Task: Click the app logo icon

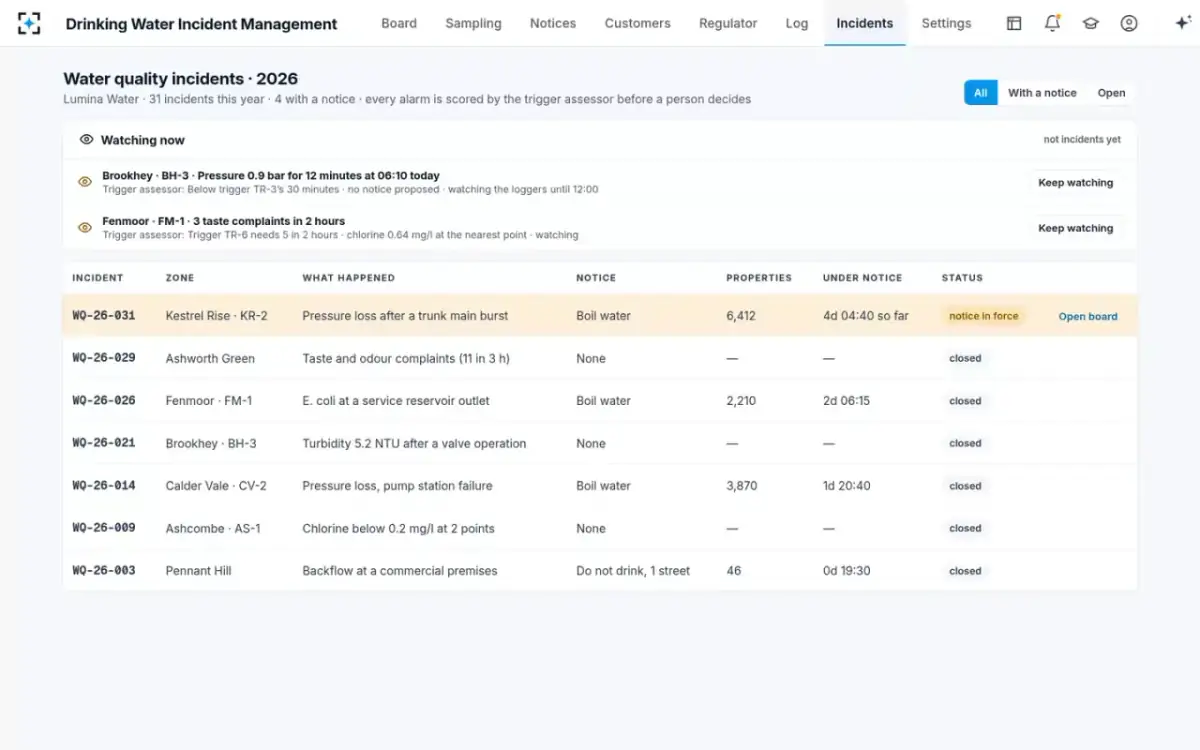Action: tap(29, 23)
